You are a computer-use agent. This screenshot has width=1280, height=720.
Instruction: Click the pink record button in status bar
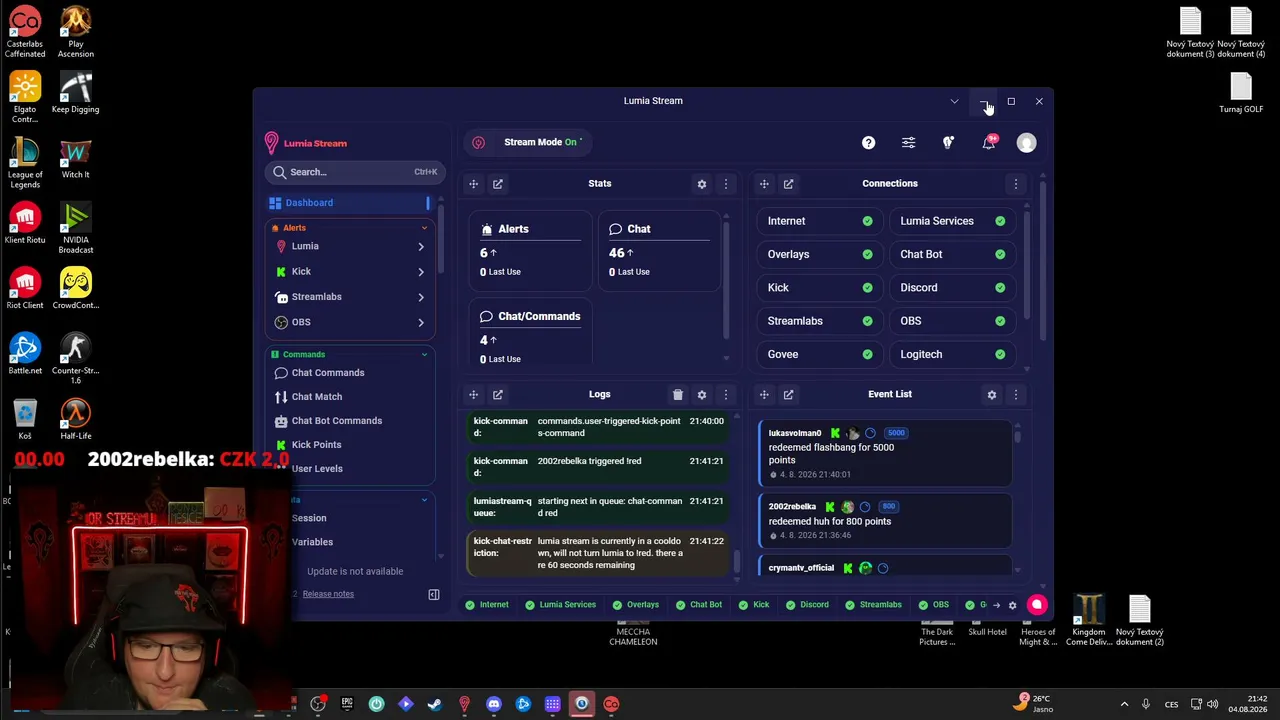[1037, 605]
